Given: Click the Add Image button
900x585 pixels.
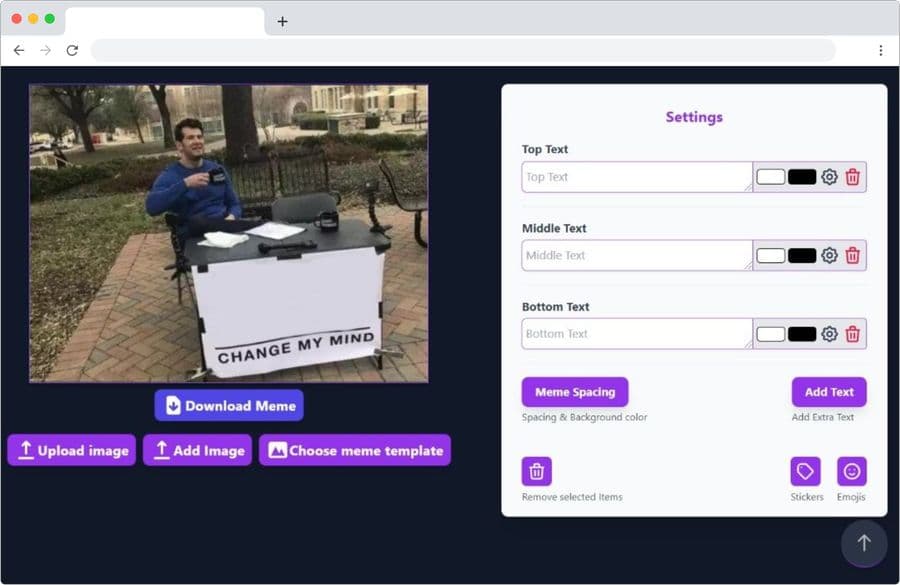Looking at the screenshot, I should 197,450.
